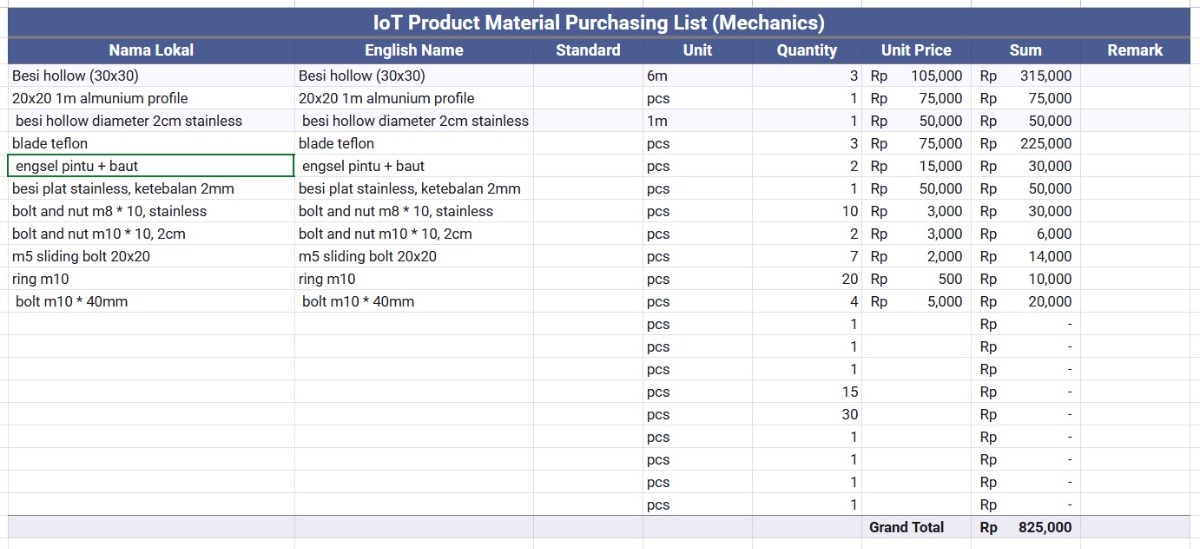Screen dimensions: 1200x549
Task: Select English Name cell Besi hollow (30x30)
Action: pyautogui.click(x=414, y=76)
